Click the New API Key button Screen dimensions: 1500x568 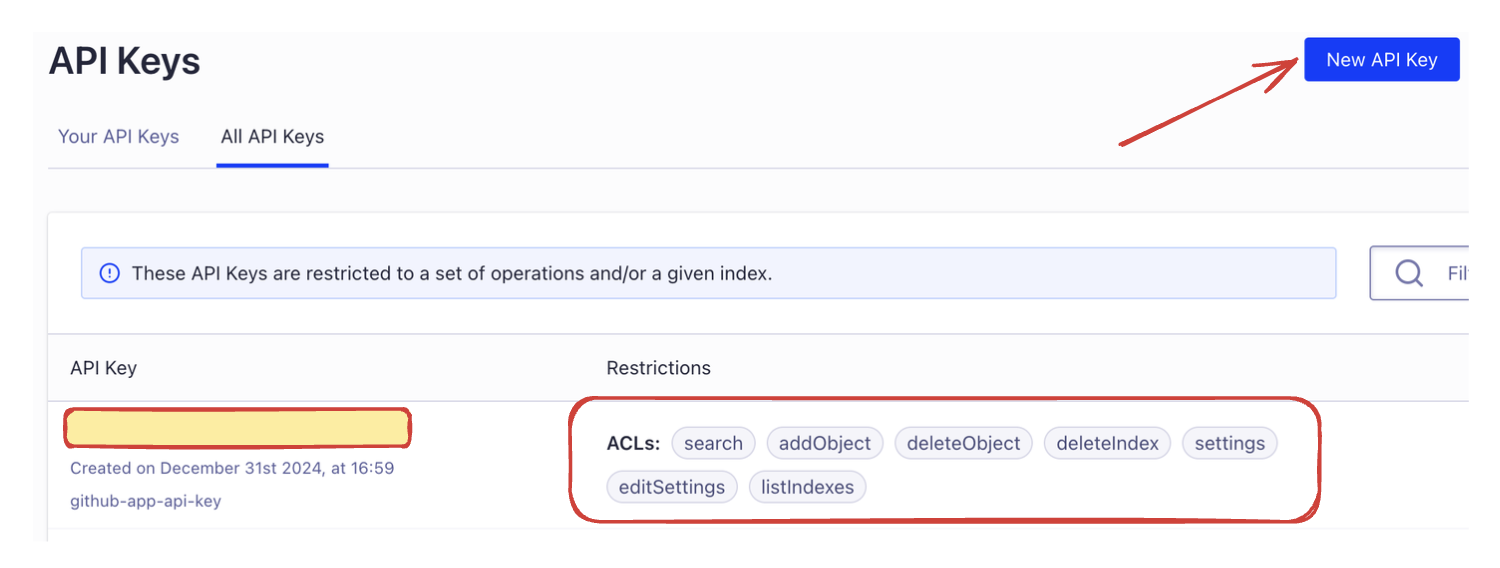coord(1381,60)
